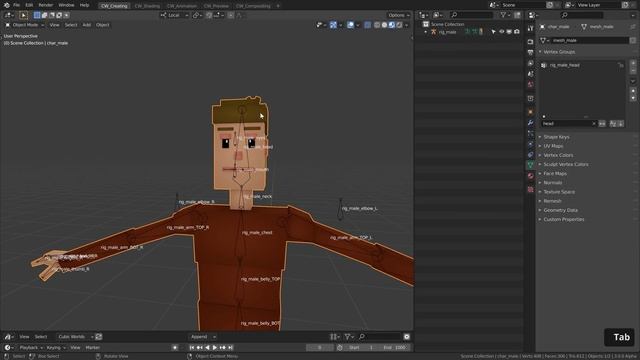Open the Tool properties tab

point(530,29)
